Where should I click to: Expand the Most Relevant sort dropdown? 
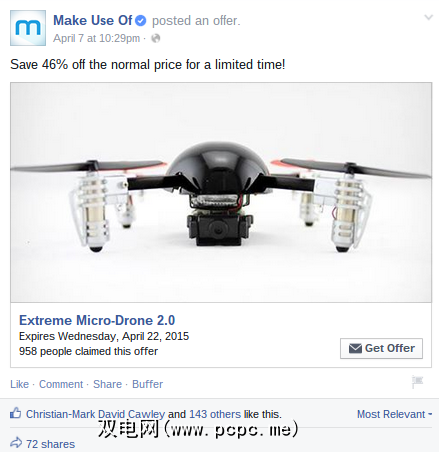click(x=394, y=414)
